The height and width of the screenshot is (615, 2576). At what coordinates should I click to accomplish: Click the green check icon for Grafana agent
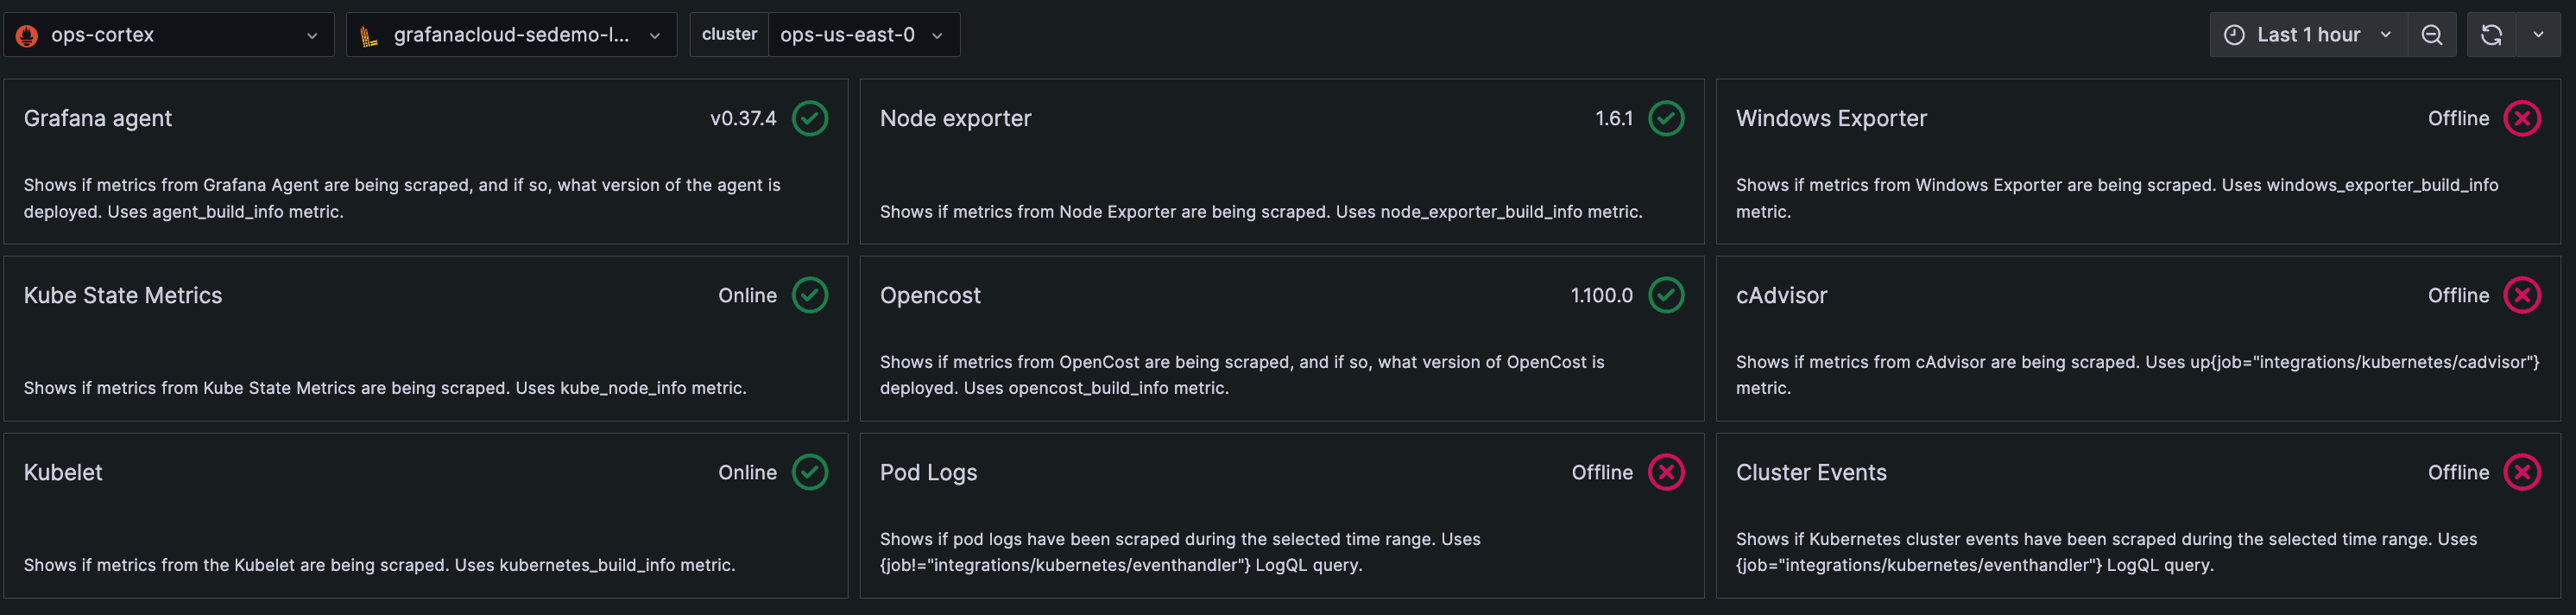point(809,118)
